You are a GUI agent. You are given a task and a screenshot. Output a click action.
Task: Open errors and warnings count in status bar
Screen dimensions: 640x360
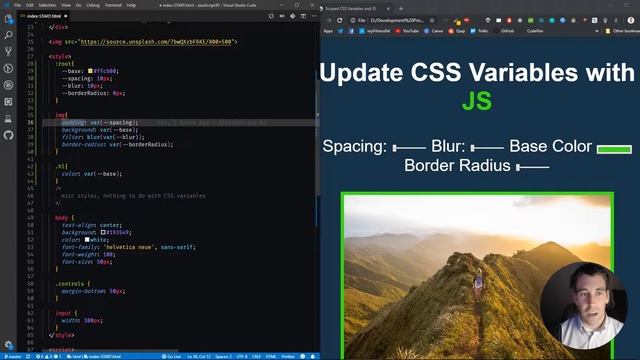point(49,356)
